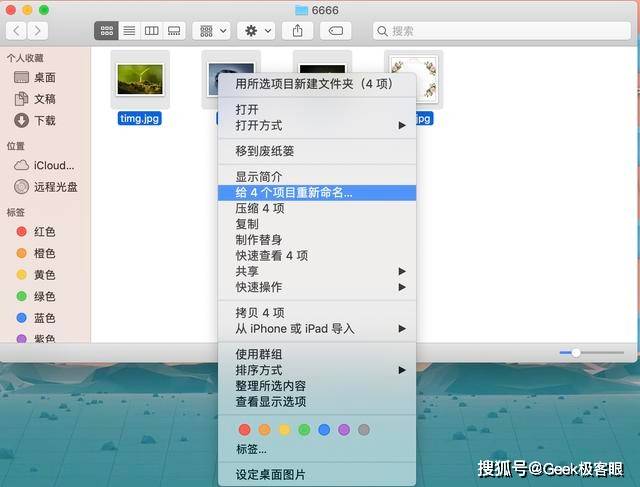Open 桌面 in the sidebar
Image resolution: width=640 pixels, height=487 pixels.
point(45,78)
